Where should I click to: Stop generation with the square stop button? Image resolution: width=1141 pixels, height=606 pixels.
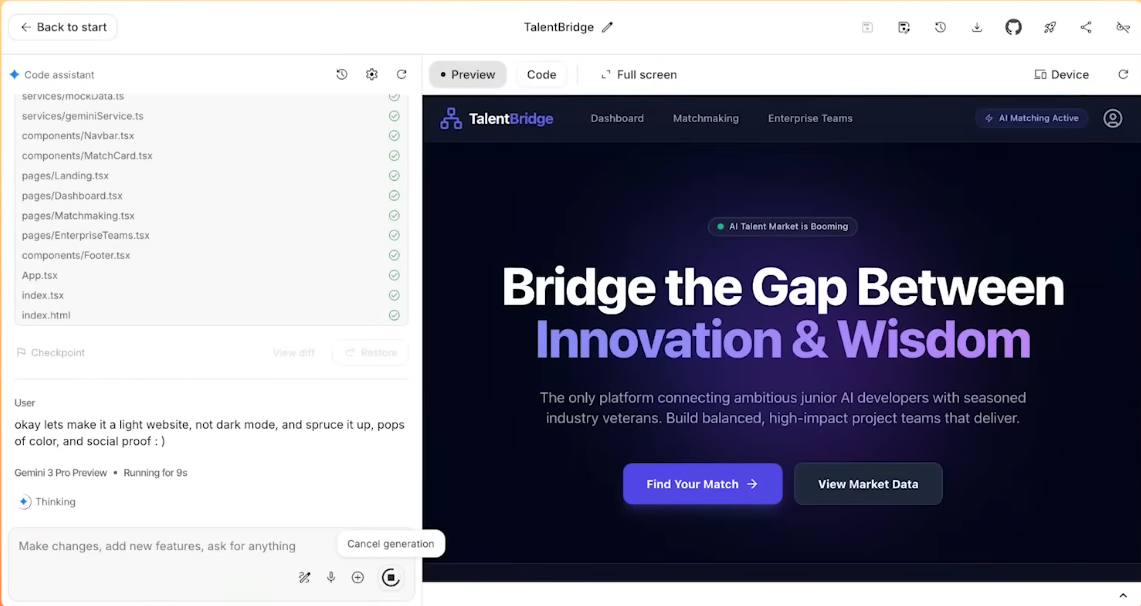pyautogui.click(x=391, y=577)
